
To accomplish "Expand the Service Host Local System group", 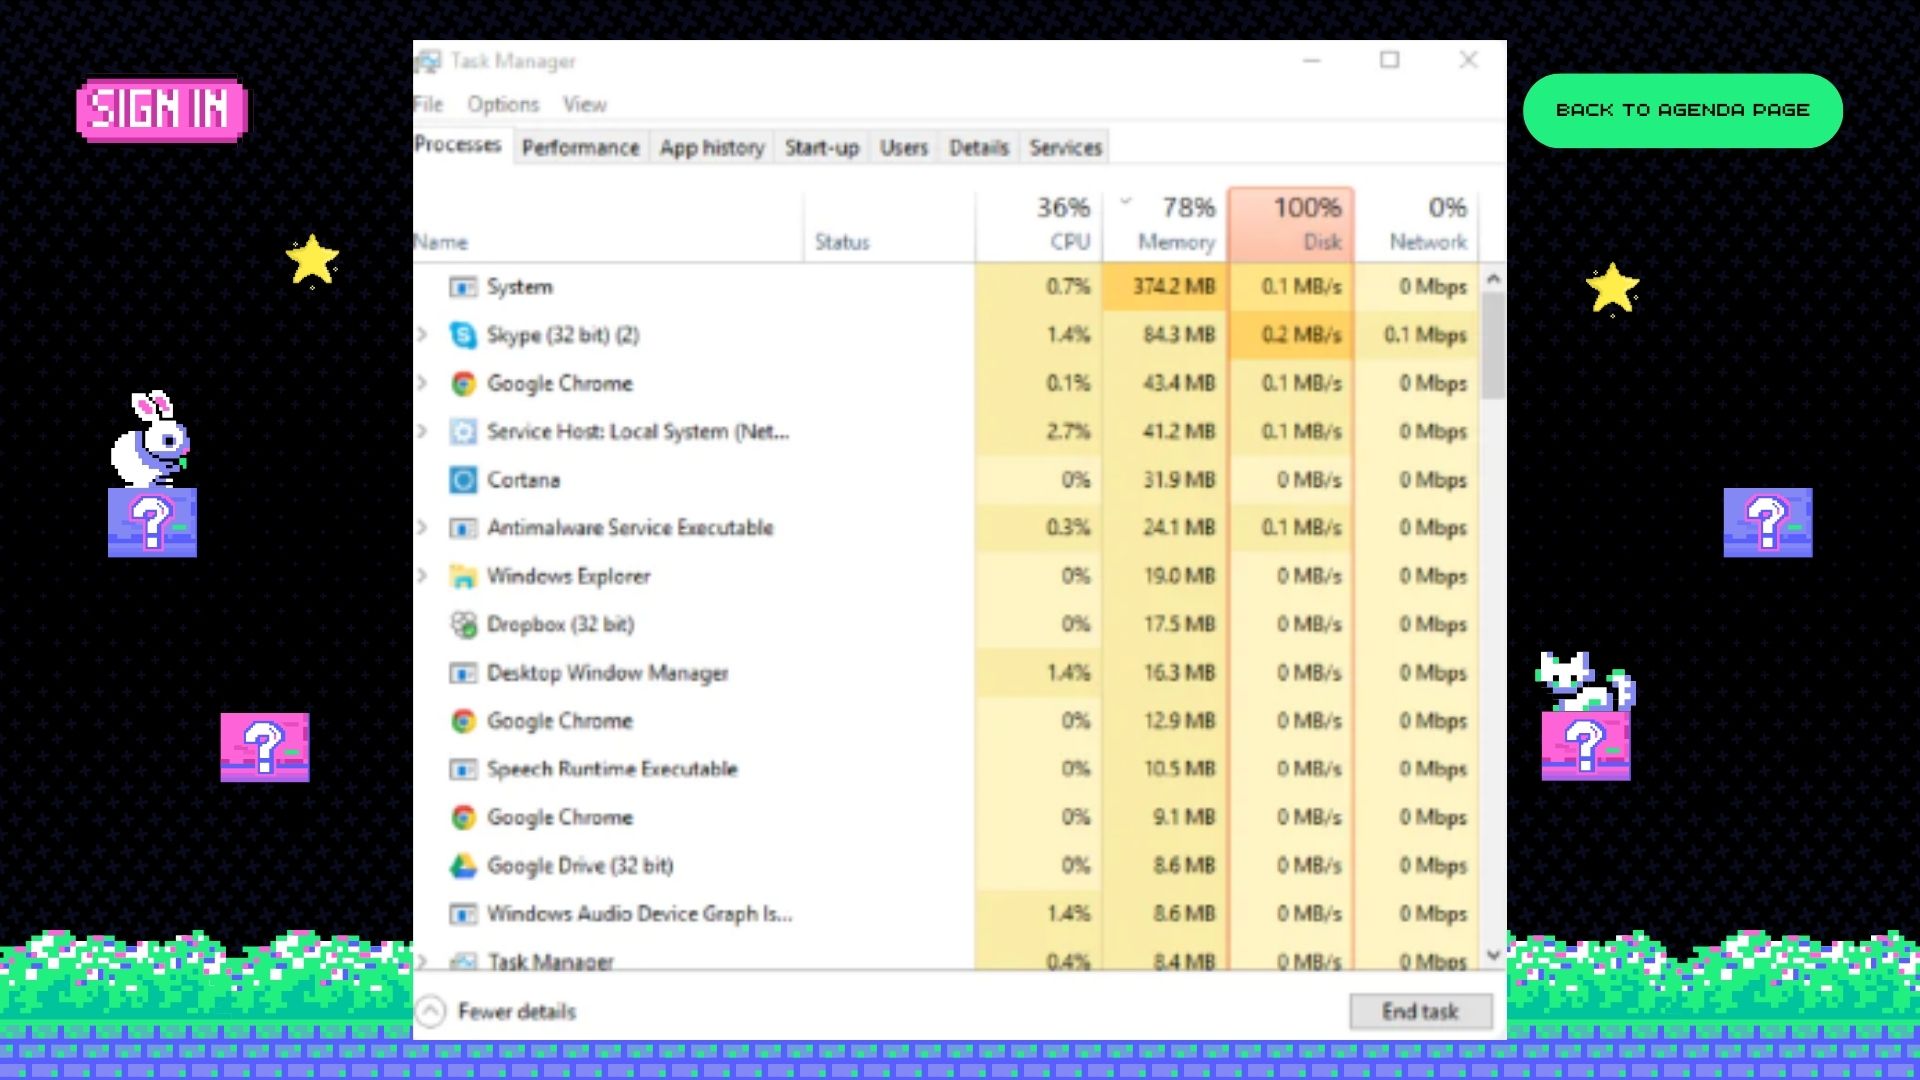I will (x=423, y=431).
